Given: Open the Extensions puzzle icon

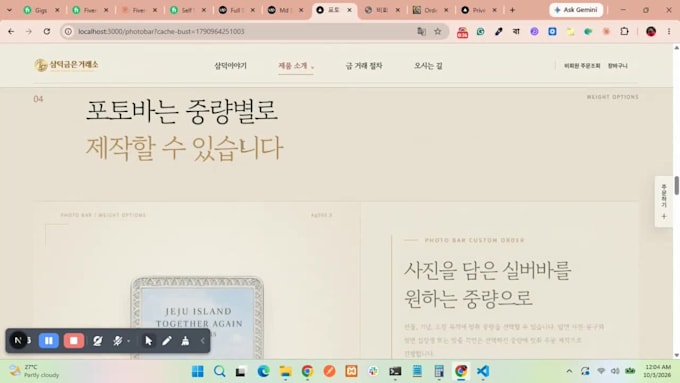Looking at the screenshot, I should [624, 31].
